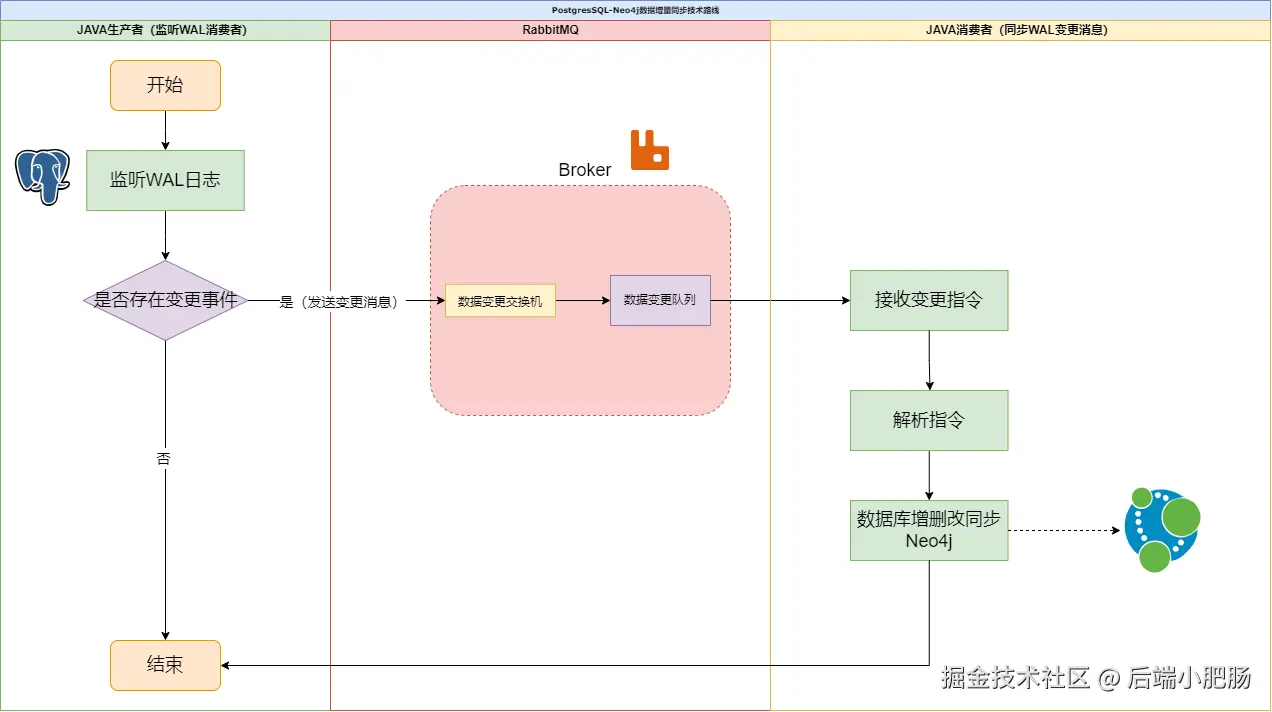Select the 解析指令 process box
The height and width of the screenshot is (712, 1272).
[928, 420]
